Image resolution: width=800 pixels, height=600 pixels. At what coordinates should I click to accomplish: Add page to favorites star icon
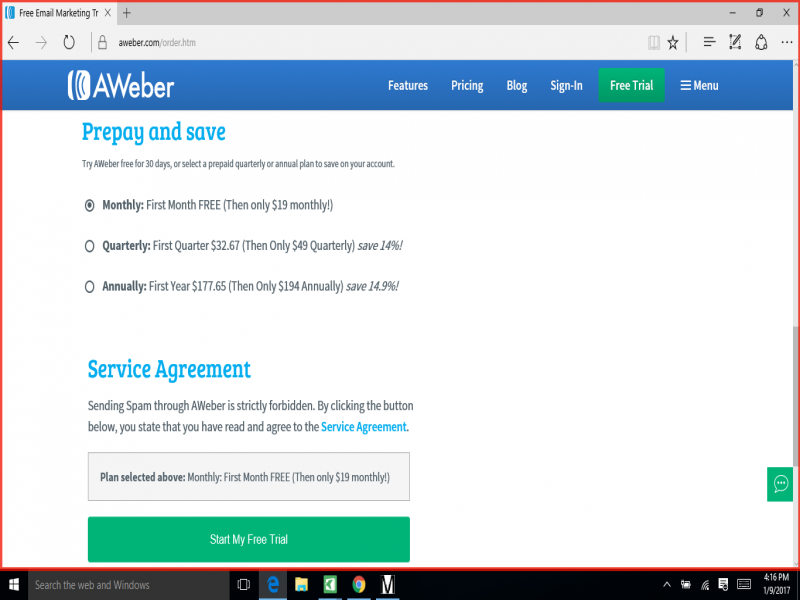pyautogui.click(x=673, y=42)
